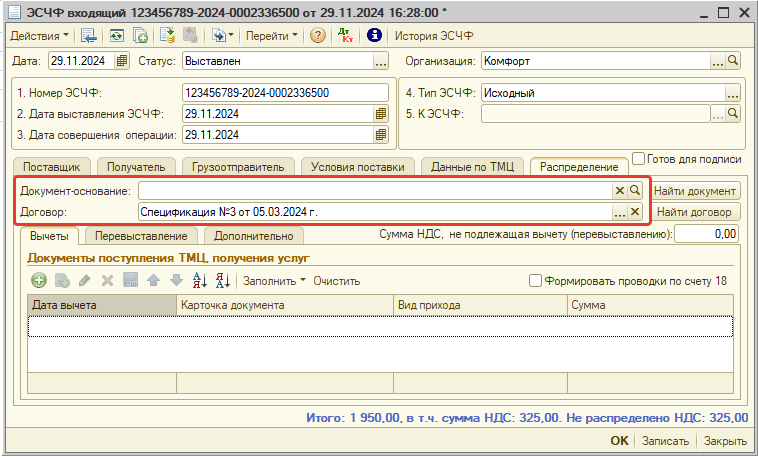
Task: Open the Заполнить dropdown
Action: pyautogui.click(x=274, y=281)
